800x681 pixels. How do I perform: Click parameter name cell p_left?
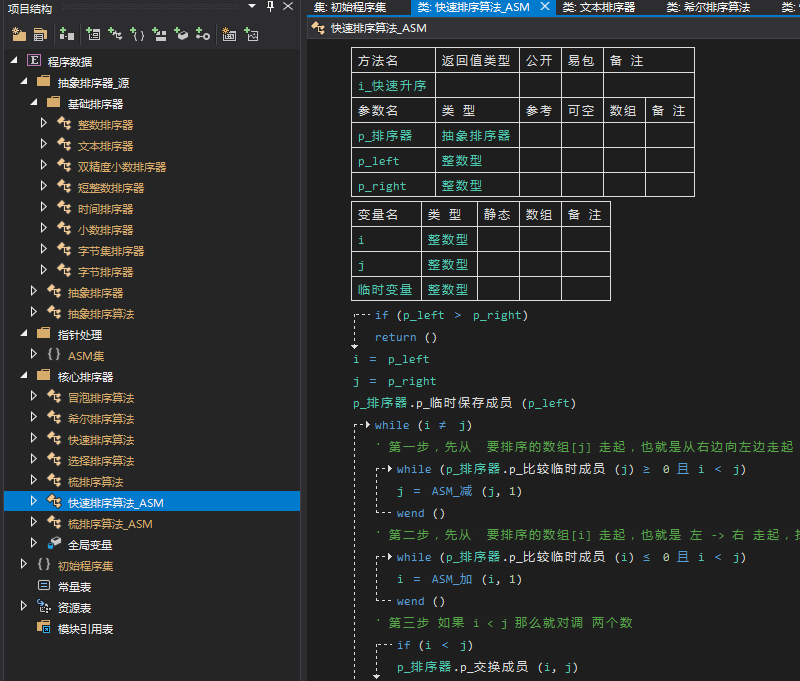(393, 161)
